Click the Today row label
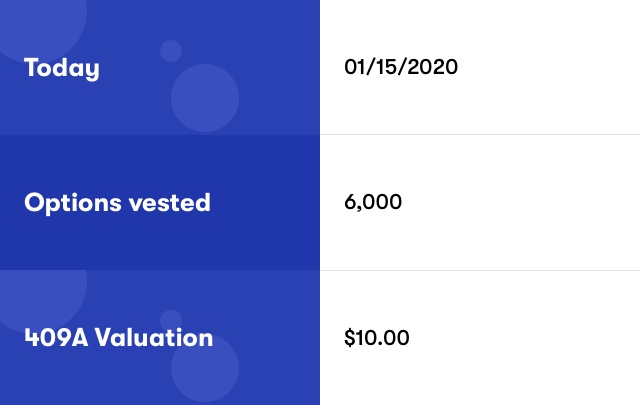Viewport: 640px width, 405px height. tap(62, 68)
